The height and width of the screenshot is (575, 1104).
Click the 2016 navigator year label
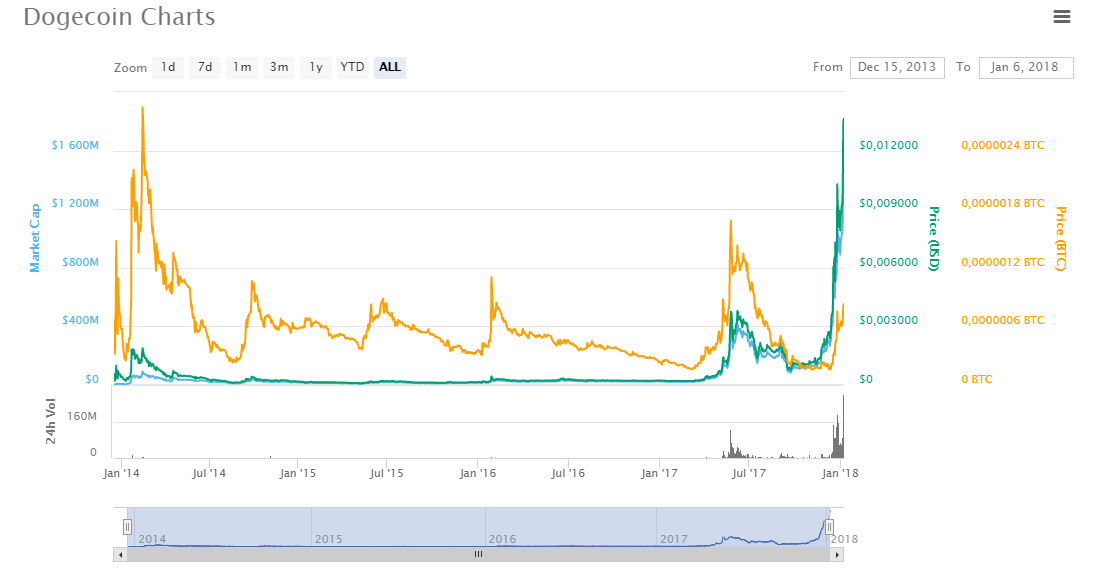point(502,539)
